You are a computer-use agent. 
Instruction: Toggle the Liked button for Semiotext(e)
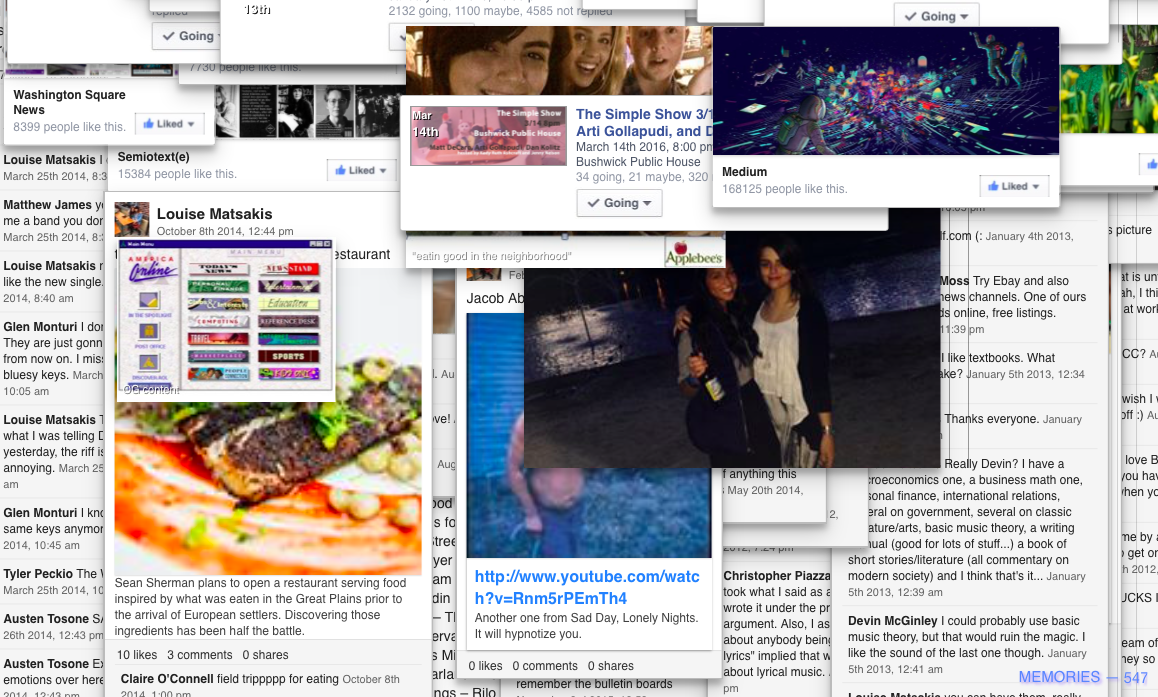[360, 171]
